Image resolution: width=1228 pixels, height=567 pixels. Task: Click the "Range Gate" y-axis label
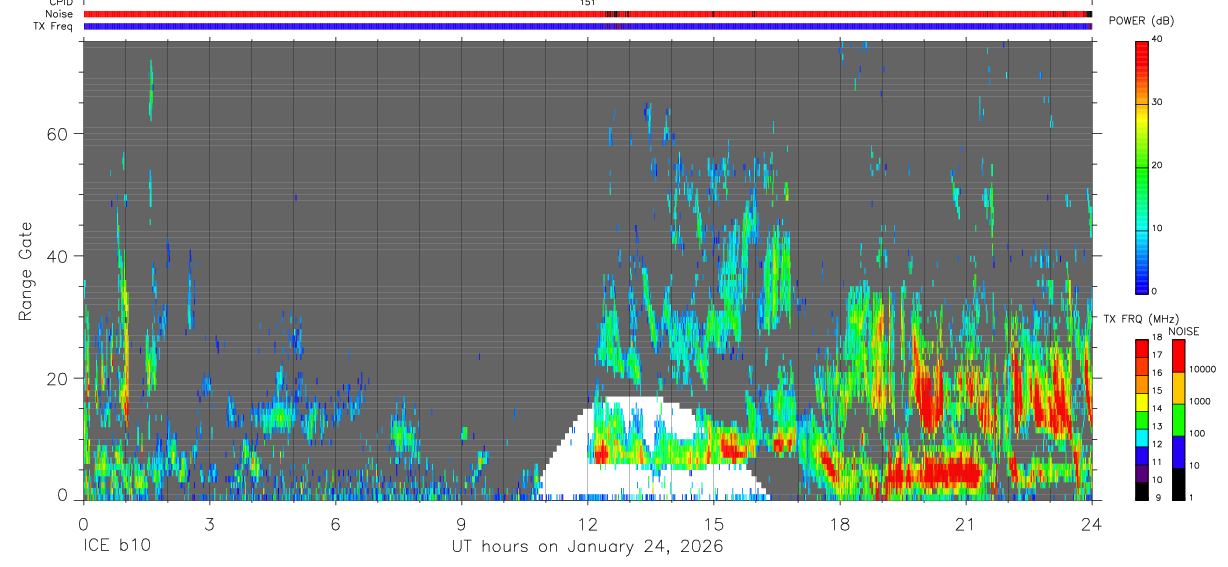pos(26,272)
